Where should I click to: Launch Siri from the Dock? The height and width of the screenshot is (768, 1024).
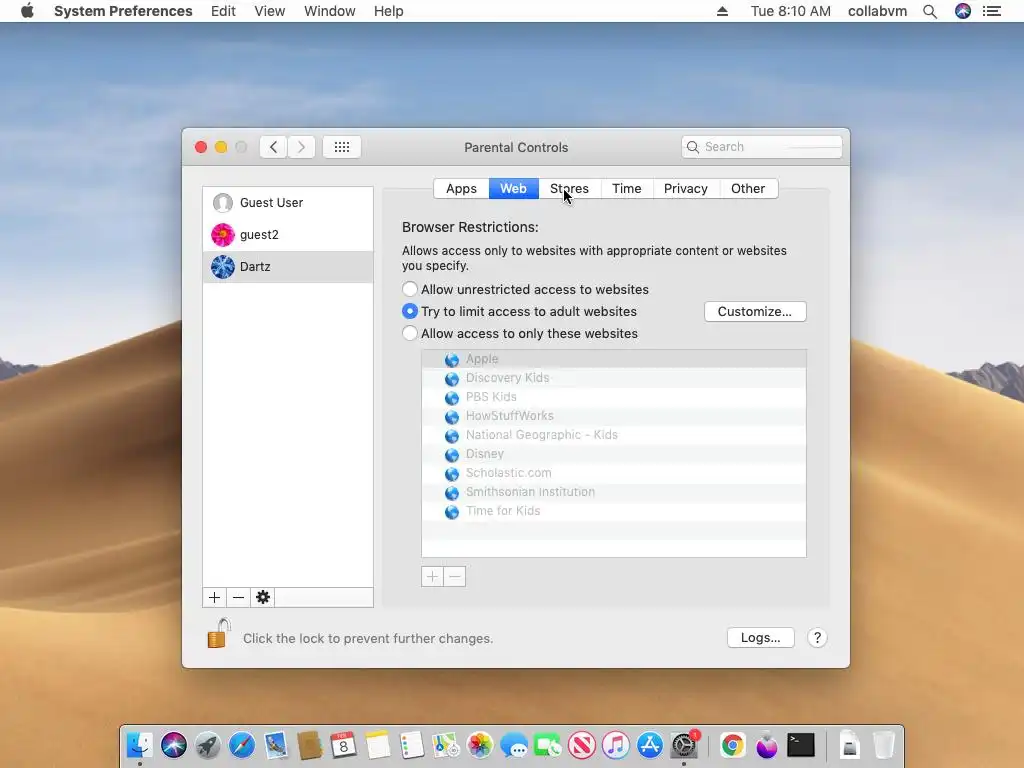pyautogui.click(x=174, y=745)
